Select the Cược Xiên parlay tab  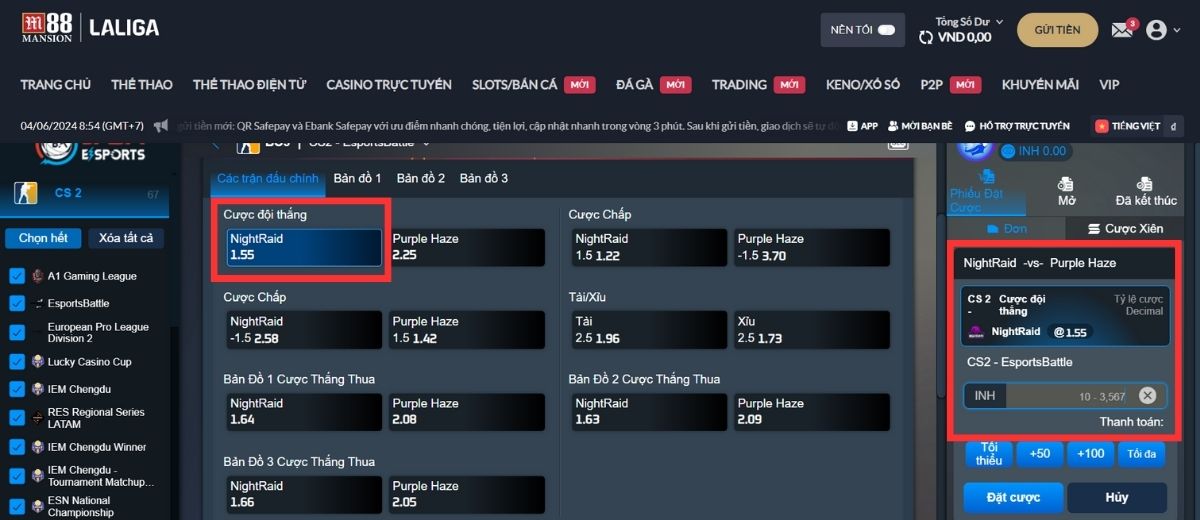click(x=1125, y=229)
